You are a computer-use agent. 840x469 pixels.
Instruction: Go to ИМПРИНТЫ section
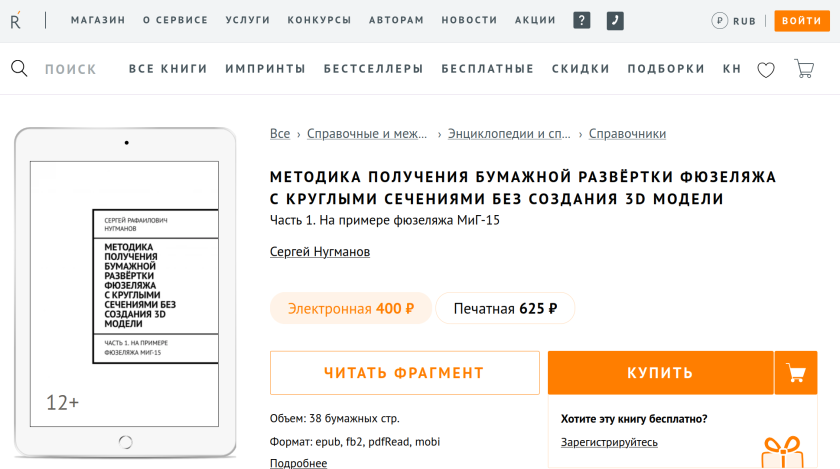(x=265, y=69)
